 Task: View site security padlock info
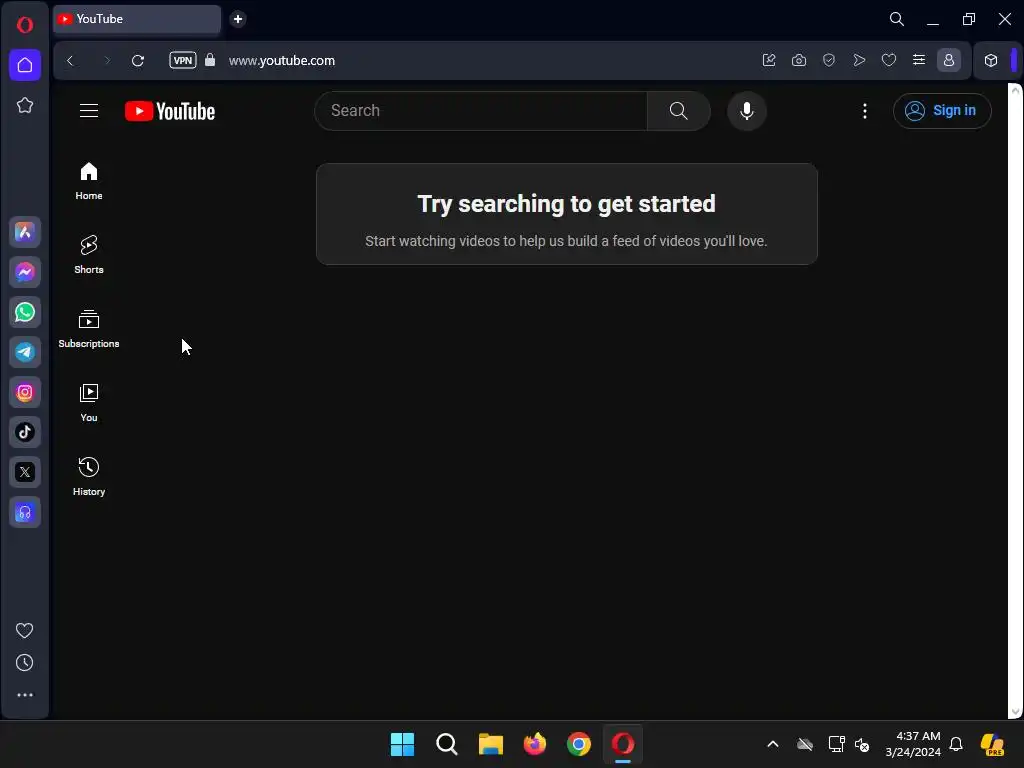point(210,60)
